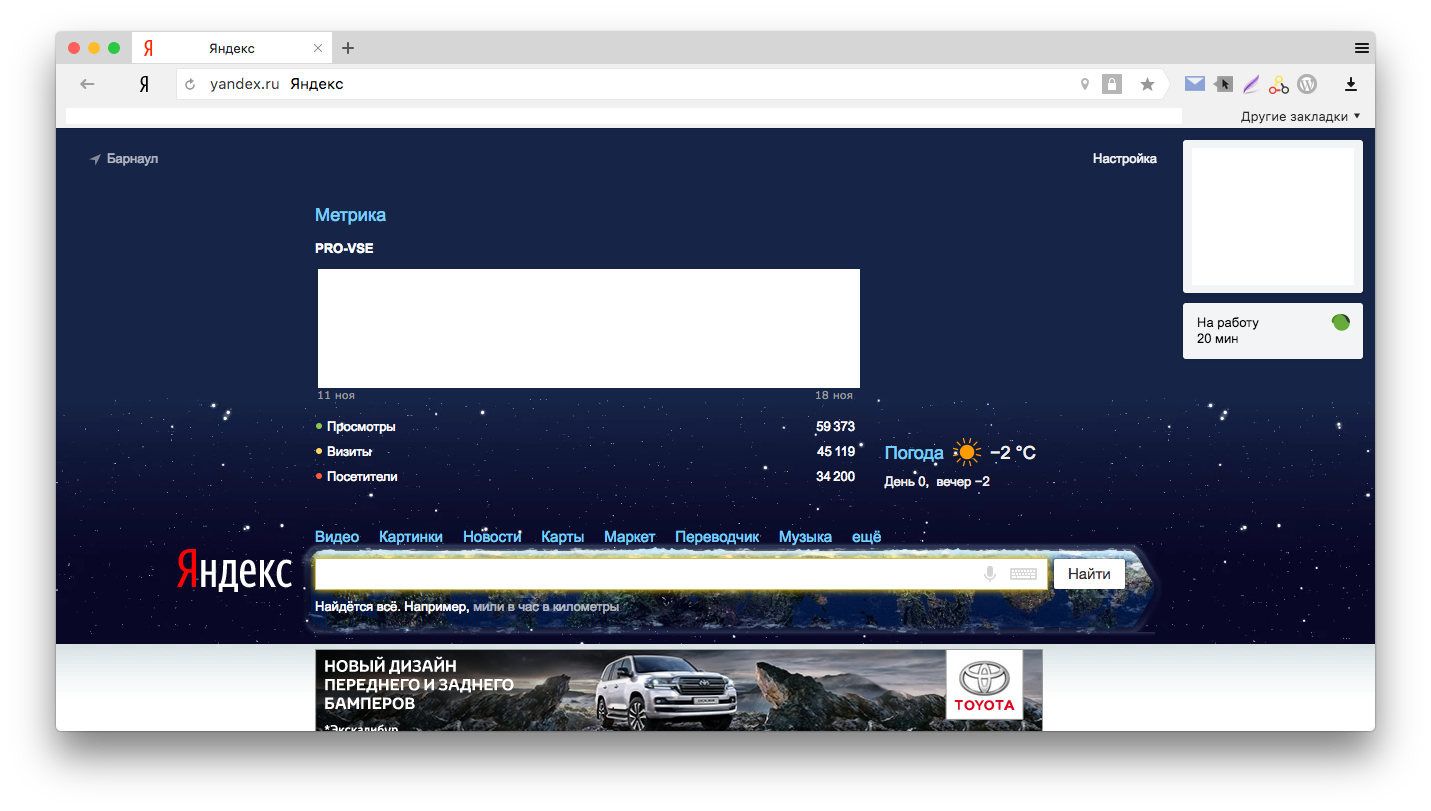
Task: Open the Настройка settings link
Action: [x=1125, y=158]
